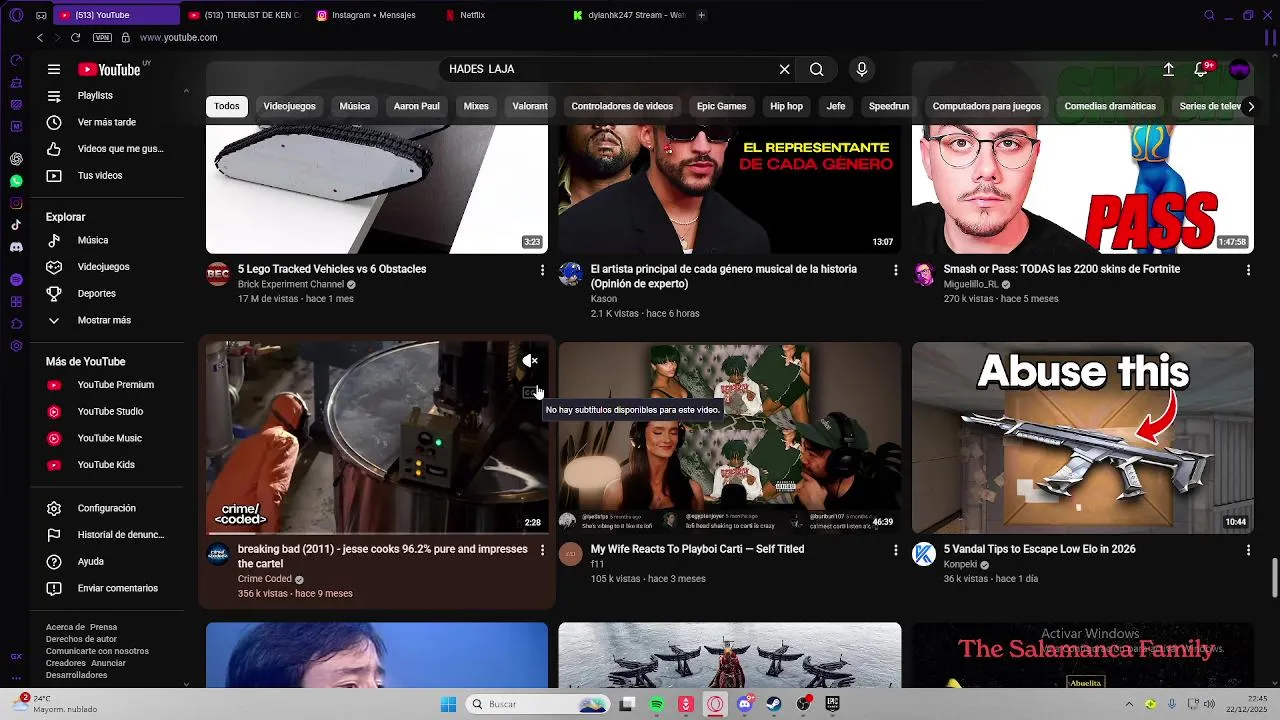1280x720 pixels.
Task: Select the Speedrun filter chip
Action: point(889,106)
